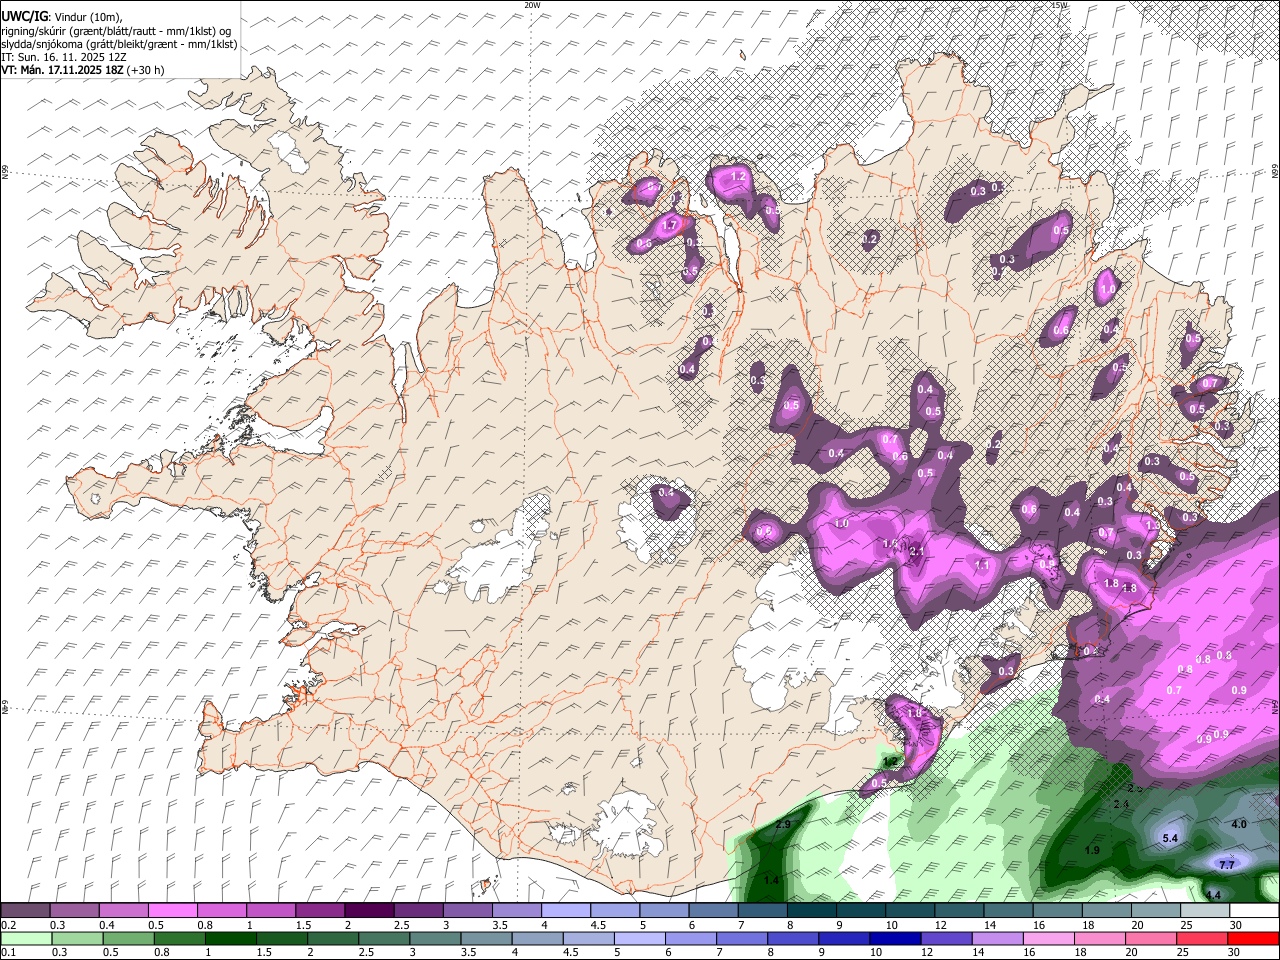
Task: Select the 'IT: Sun. 16. 11. 2025 12Z' line
Action: 64,57
